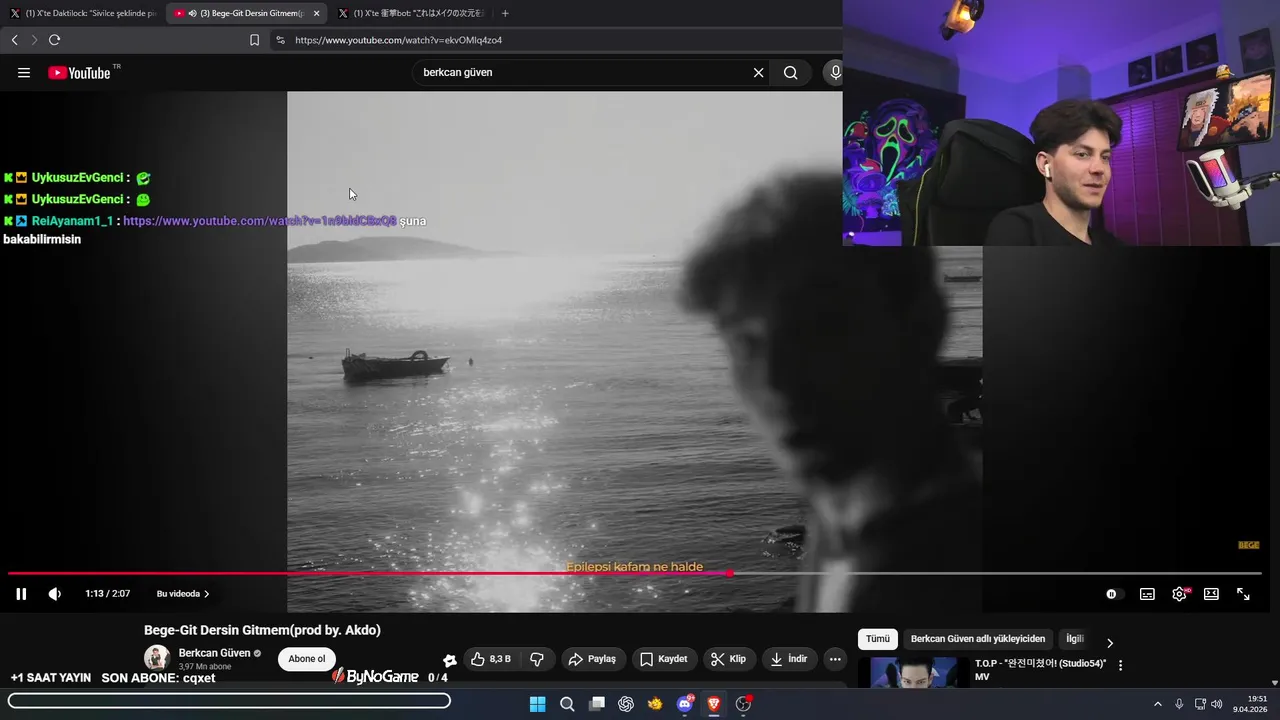Open Windows taskbar search
1280x720 pixels.
(567, 704)
